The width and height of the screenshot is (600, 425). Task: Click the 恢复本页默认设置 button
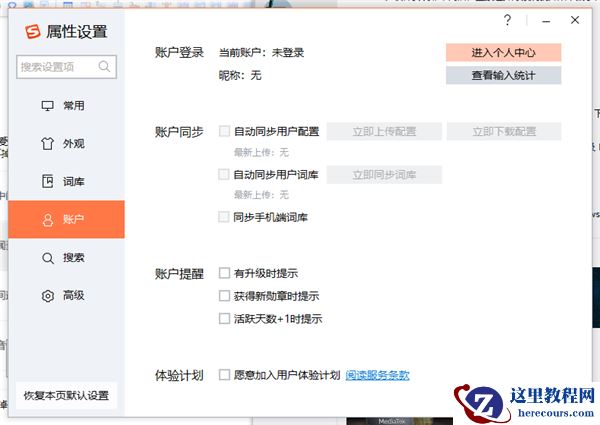tap(67, 395)
